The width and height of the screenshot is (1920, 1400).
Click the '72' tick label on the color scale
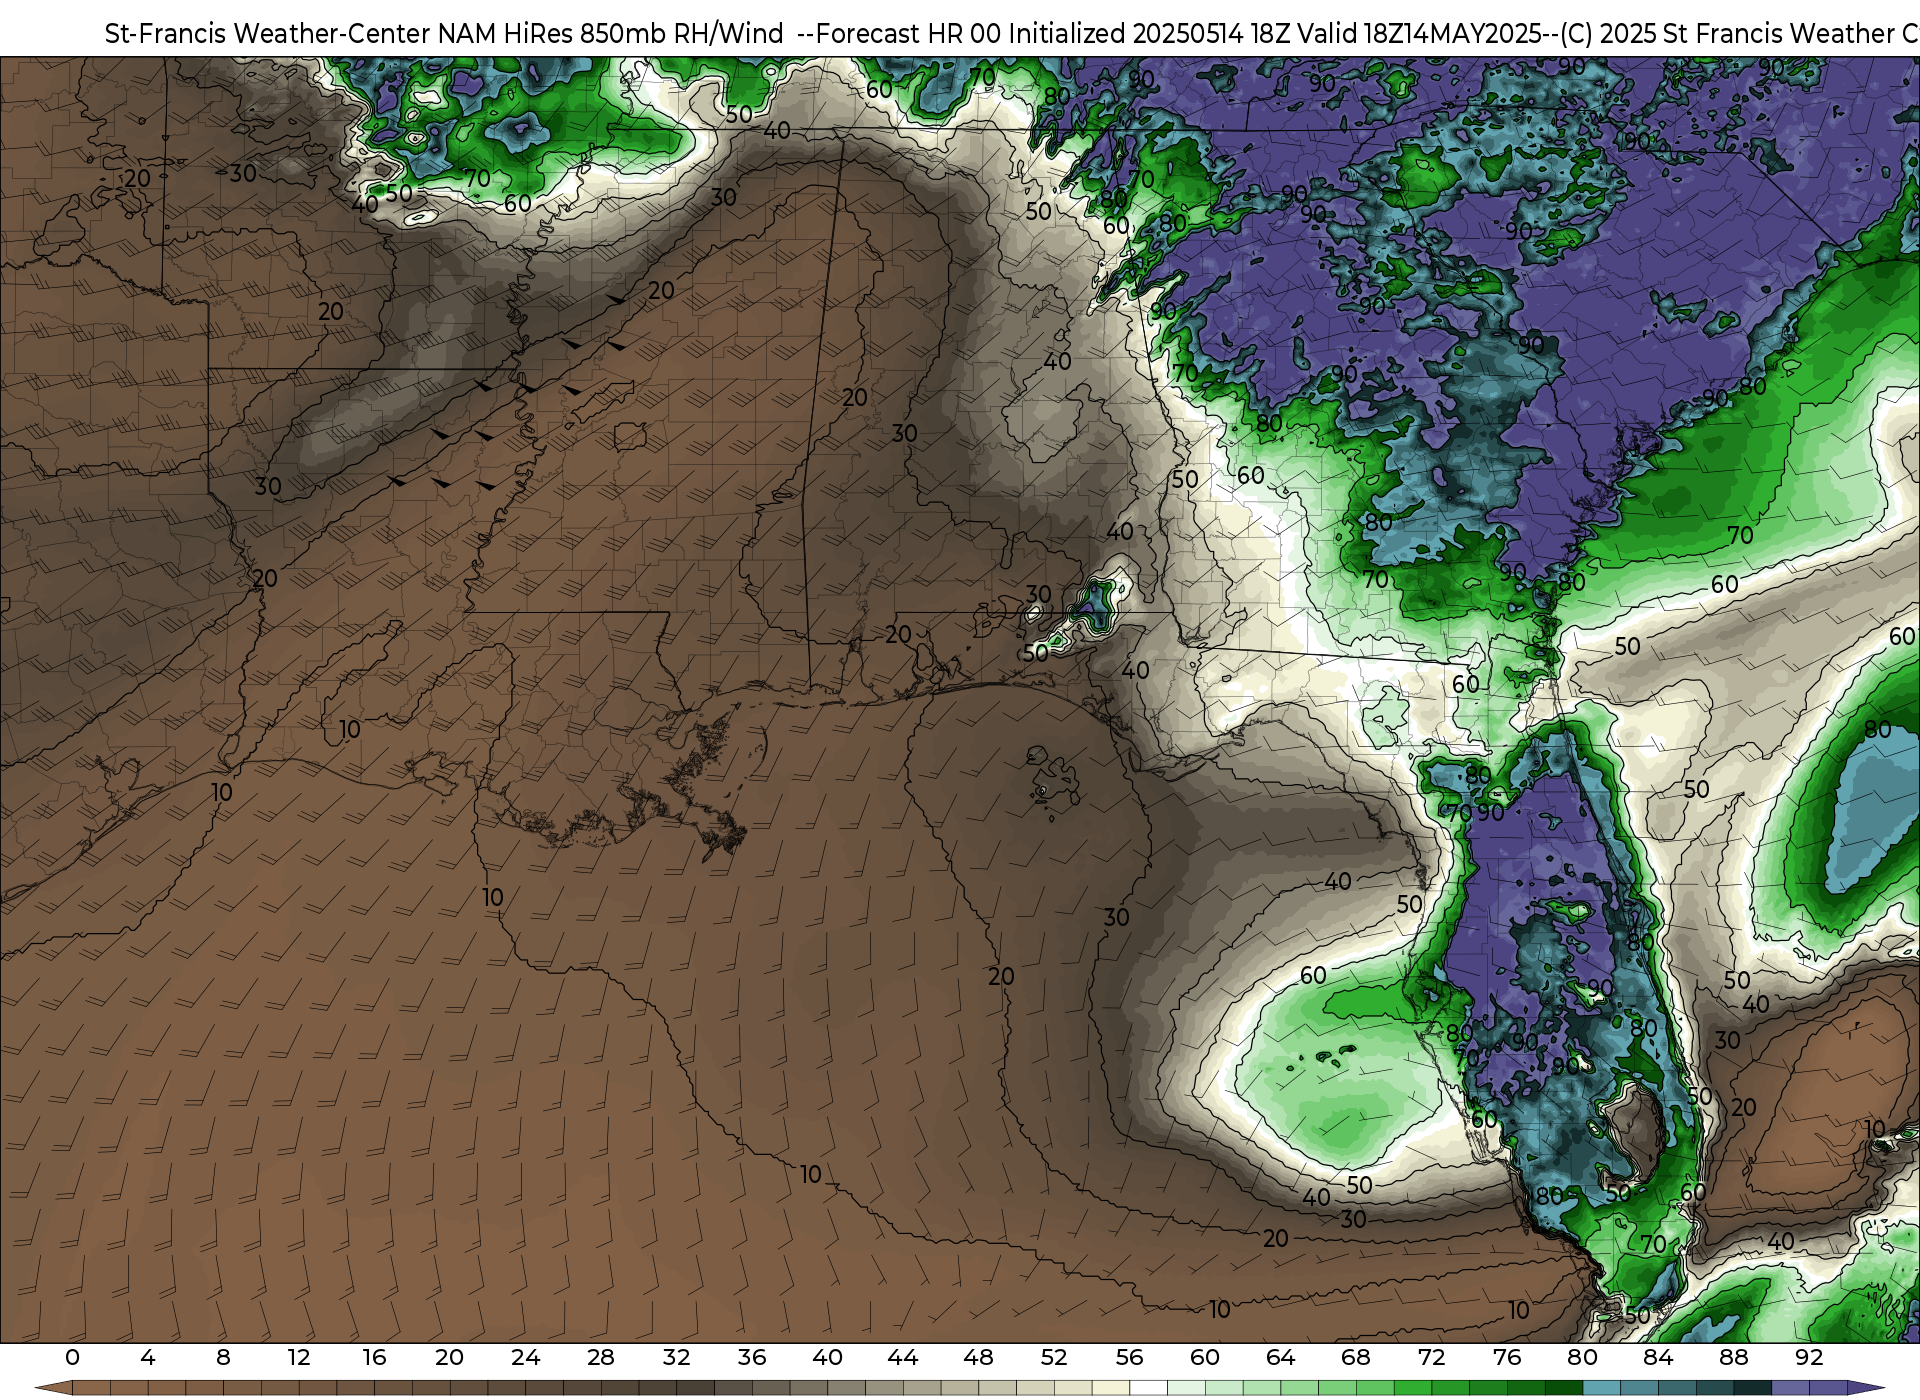click(1431, 1357)
